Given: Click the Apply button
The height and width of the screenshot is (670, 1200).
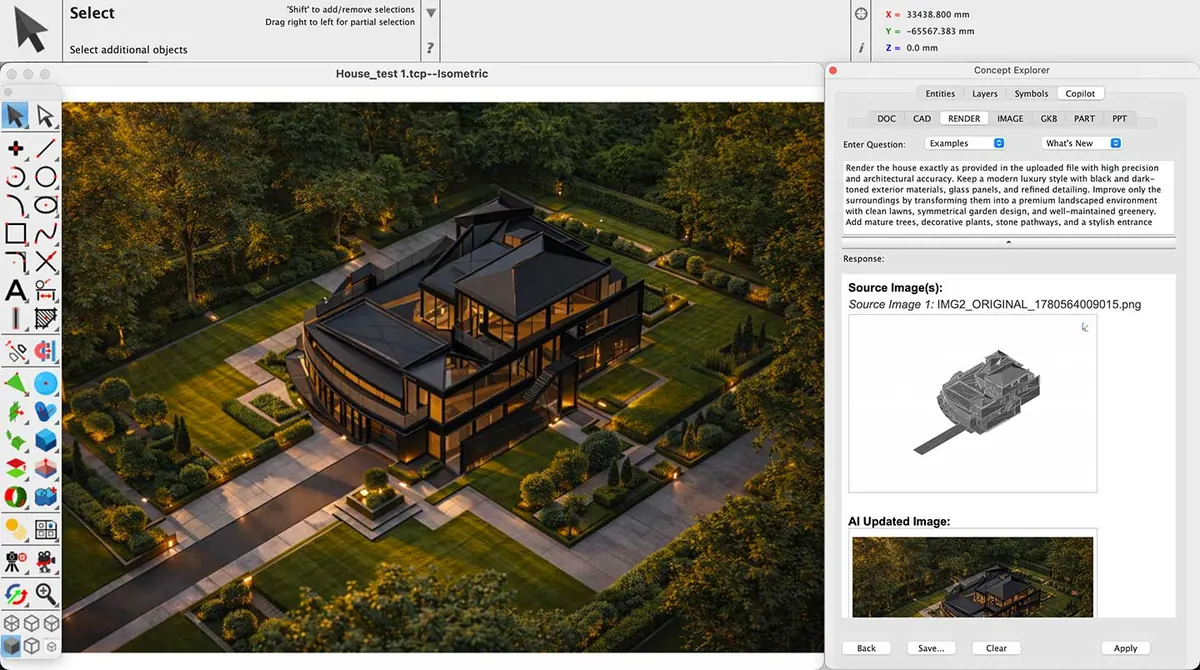Looking at the screenshot, I should [1125, 648].
